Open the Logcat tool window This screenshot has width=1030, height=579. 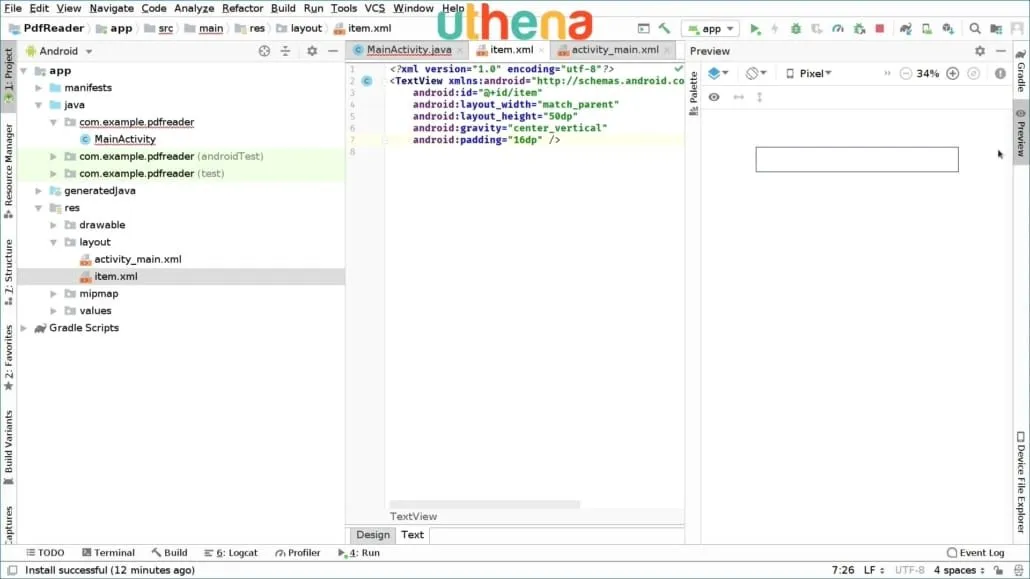pyautogui.click(x=231, y=553)
